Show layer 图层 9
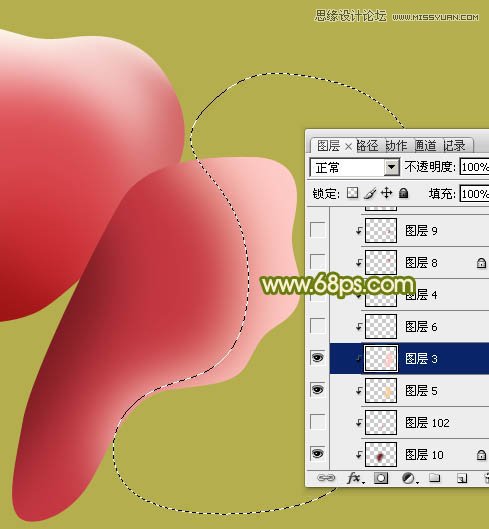489x529 pixels. pos(318,230)
